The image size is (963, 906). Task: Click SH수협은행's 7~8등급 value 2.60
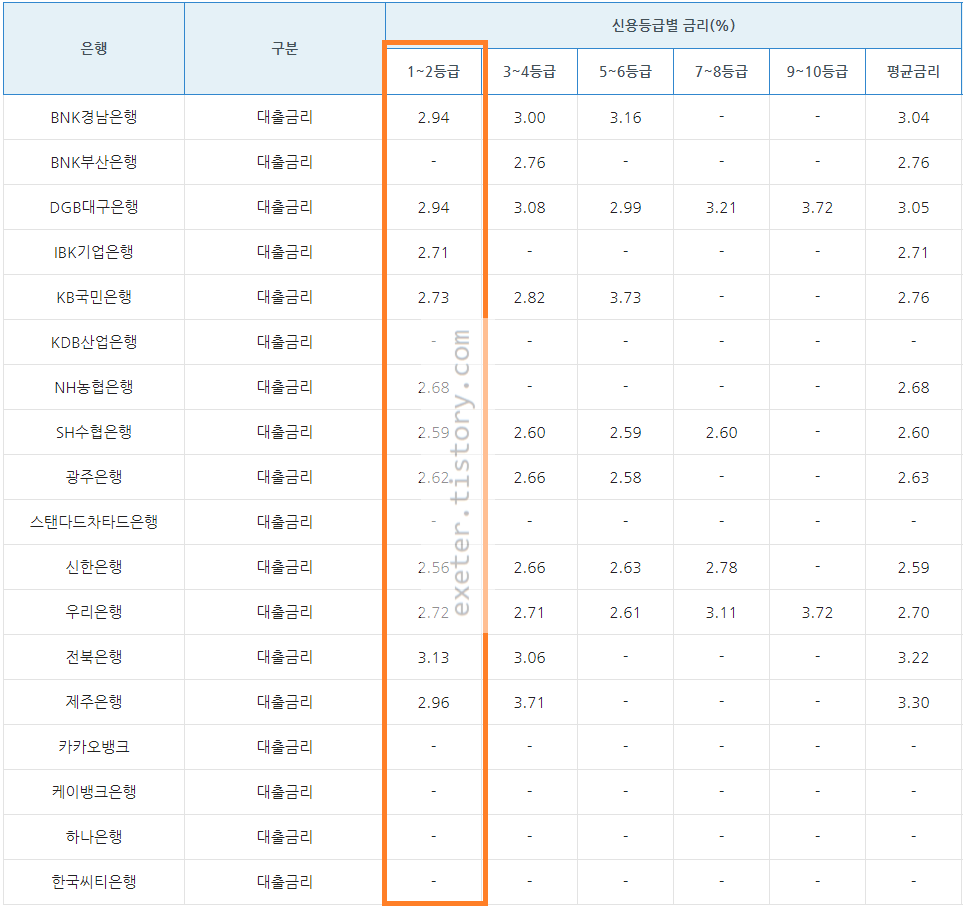pos(721,432)
